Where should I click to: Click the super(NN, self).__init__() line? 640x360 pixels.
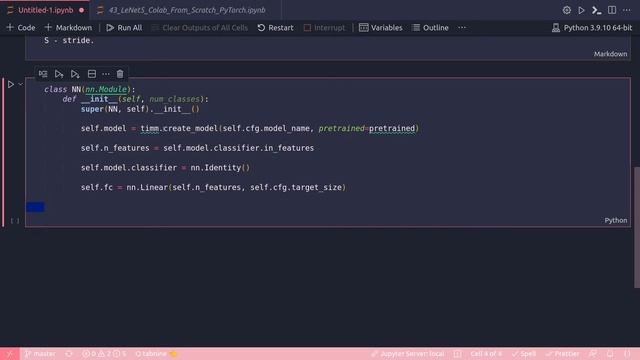coord(140,109)
